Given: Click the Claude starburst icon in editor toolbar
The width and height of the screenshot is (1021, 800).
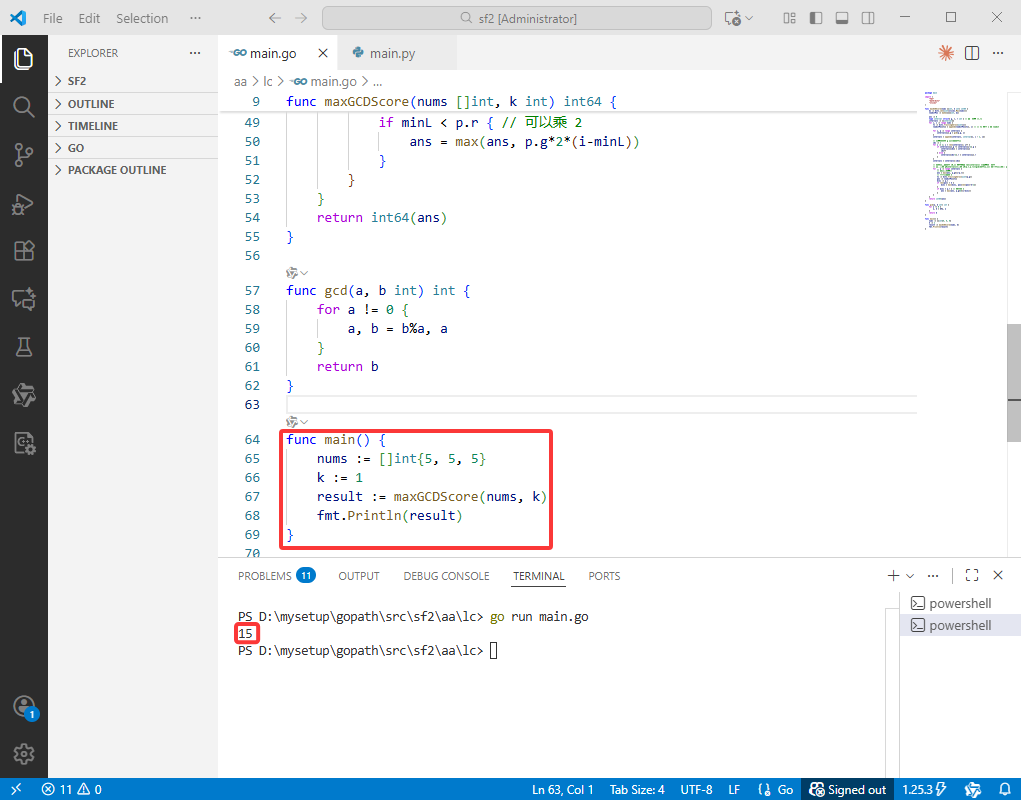Looking at the screenshot, I should (945, 53).
